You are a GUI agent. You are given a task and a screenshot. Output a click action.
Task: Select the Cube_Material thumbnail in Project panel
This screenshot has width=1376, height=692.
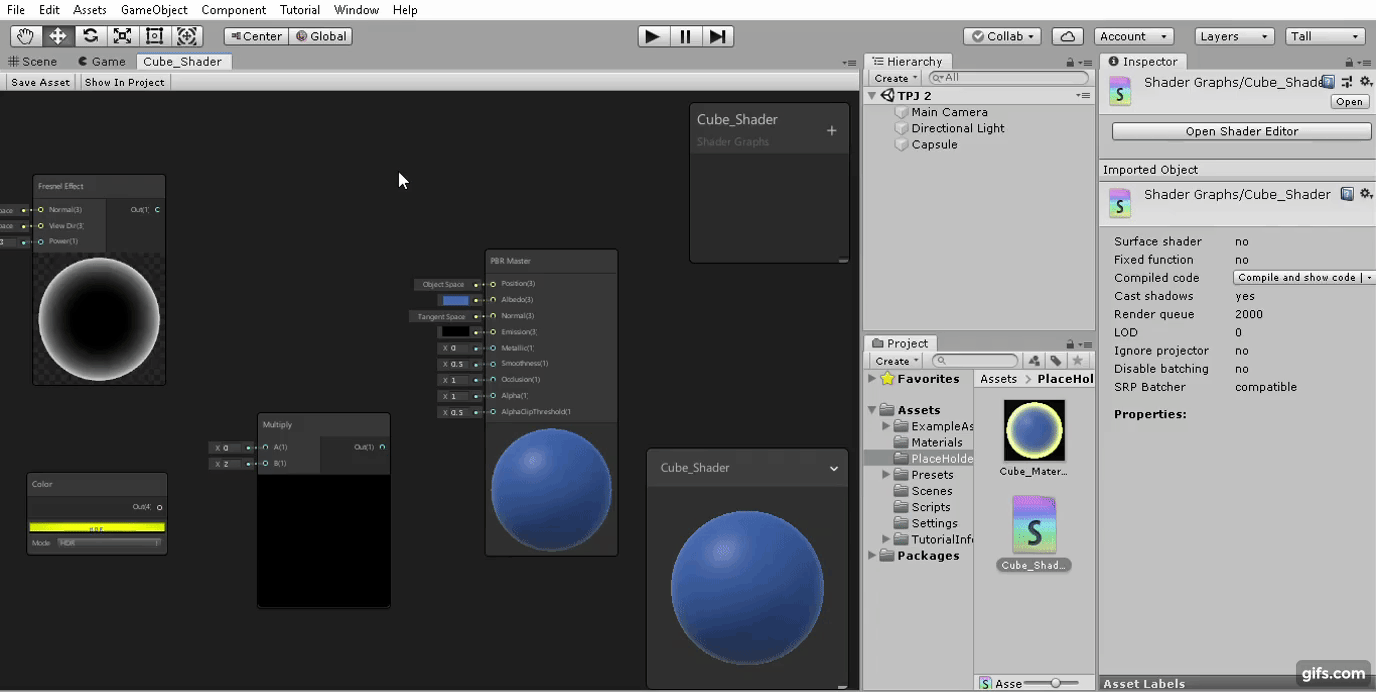(x=1033, y=430)
